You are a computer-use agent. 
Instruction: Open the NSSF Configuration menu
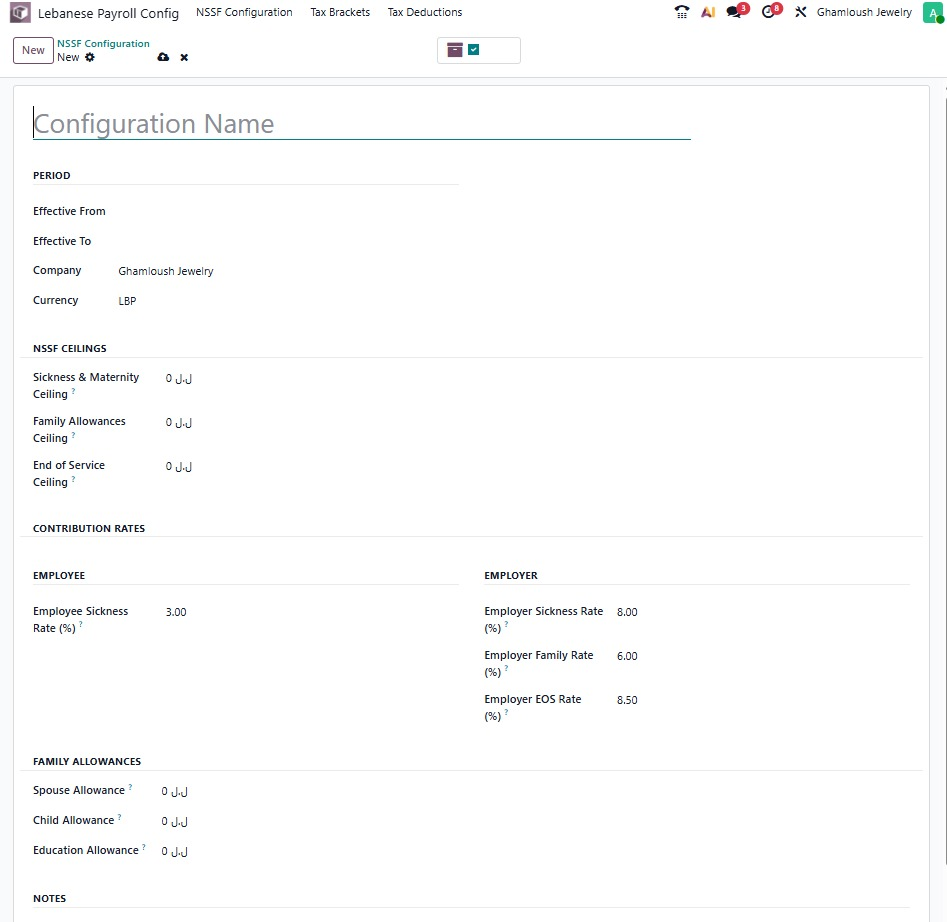coord(244,13)
